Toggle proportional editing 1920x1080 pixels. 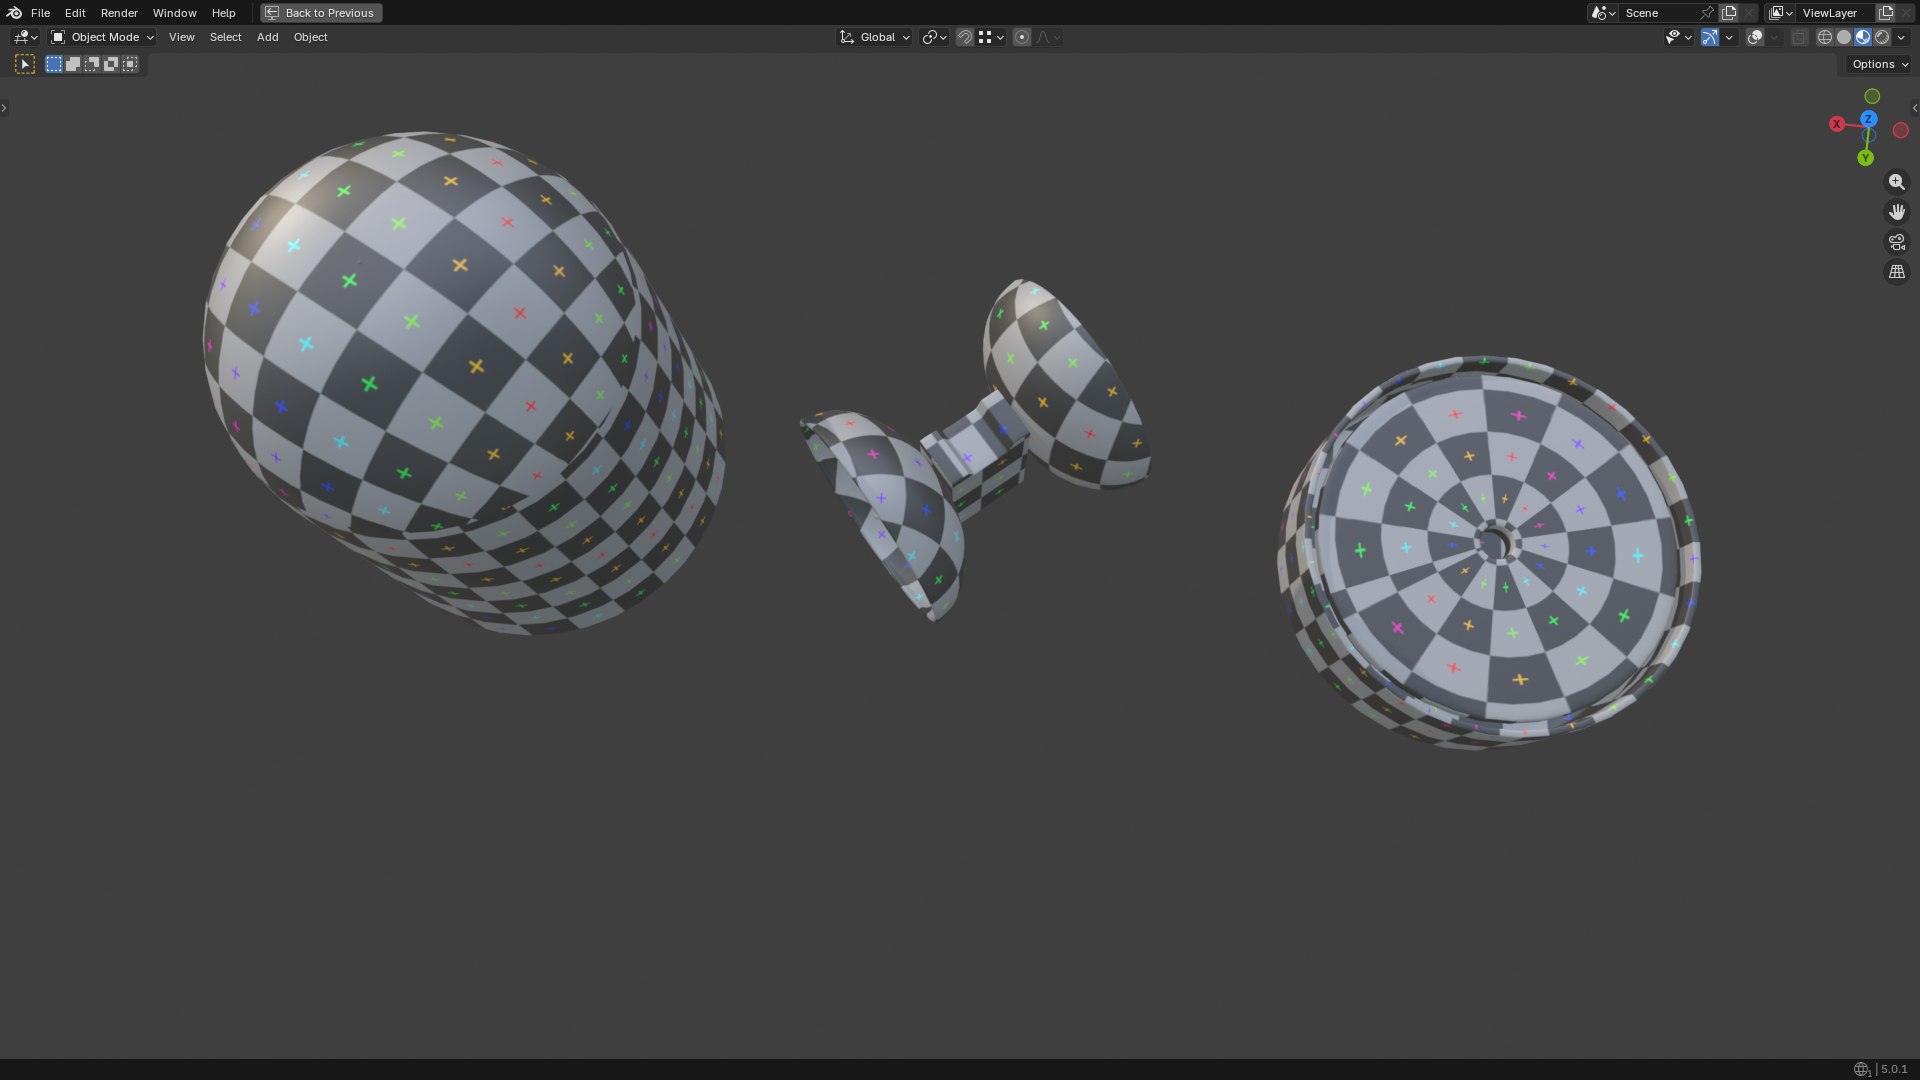[1021, 37]
